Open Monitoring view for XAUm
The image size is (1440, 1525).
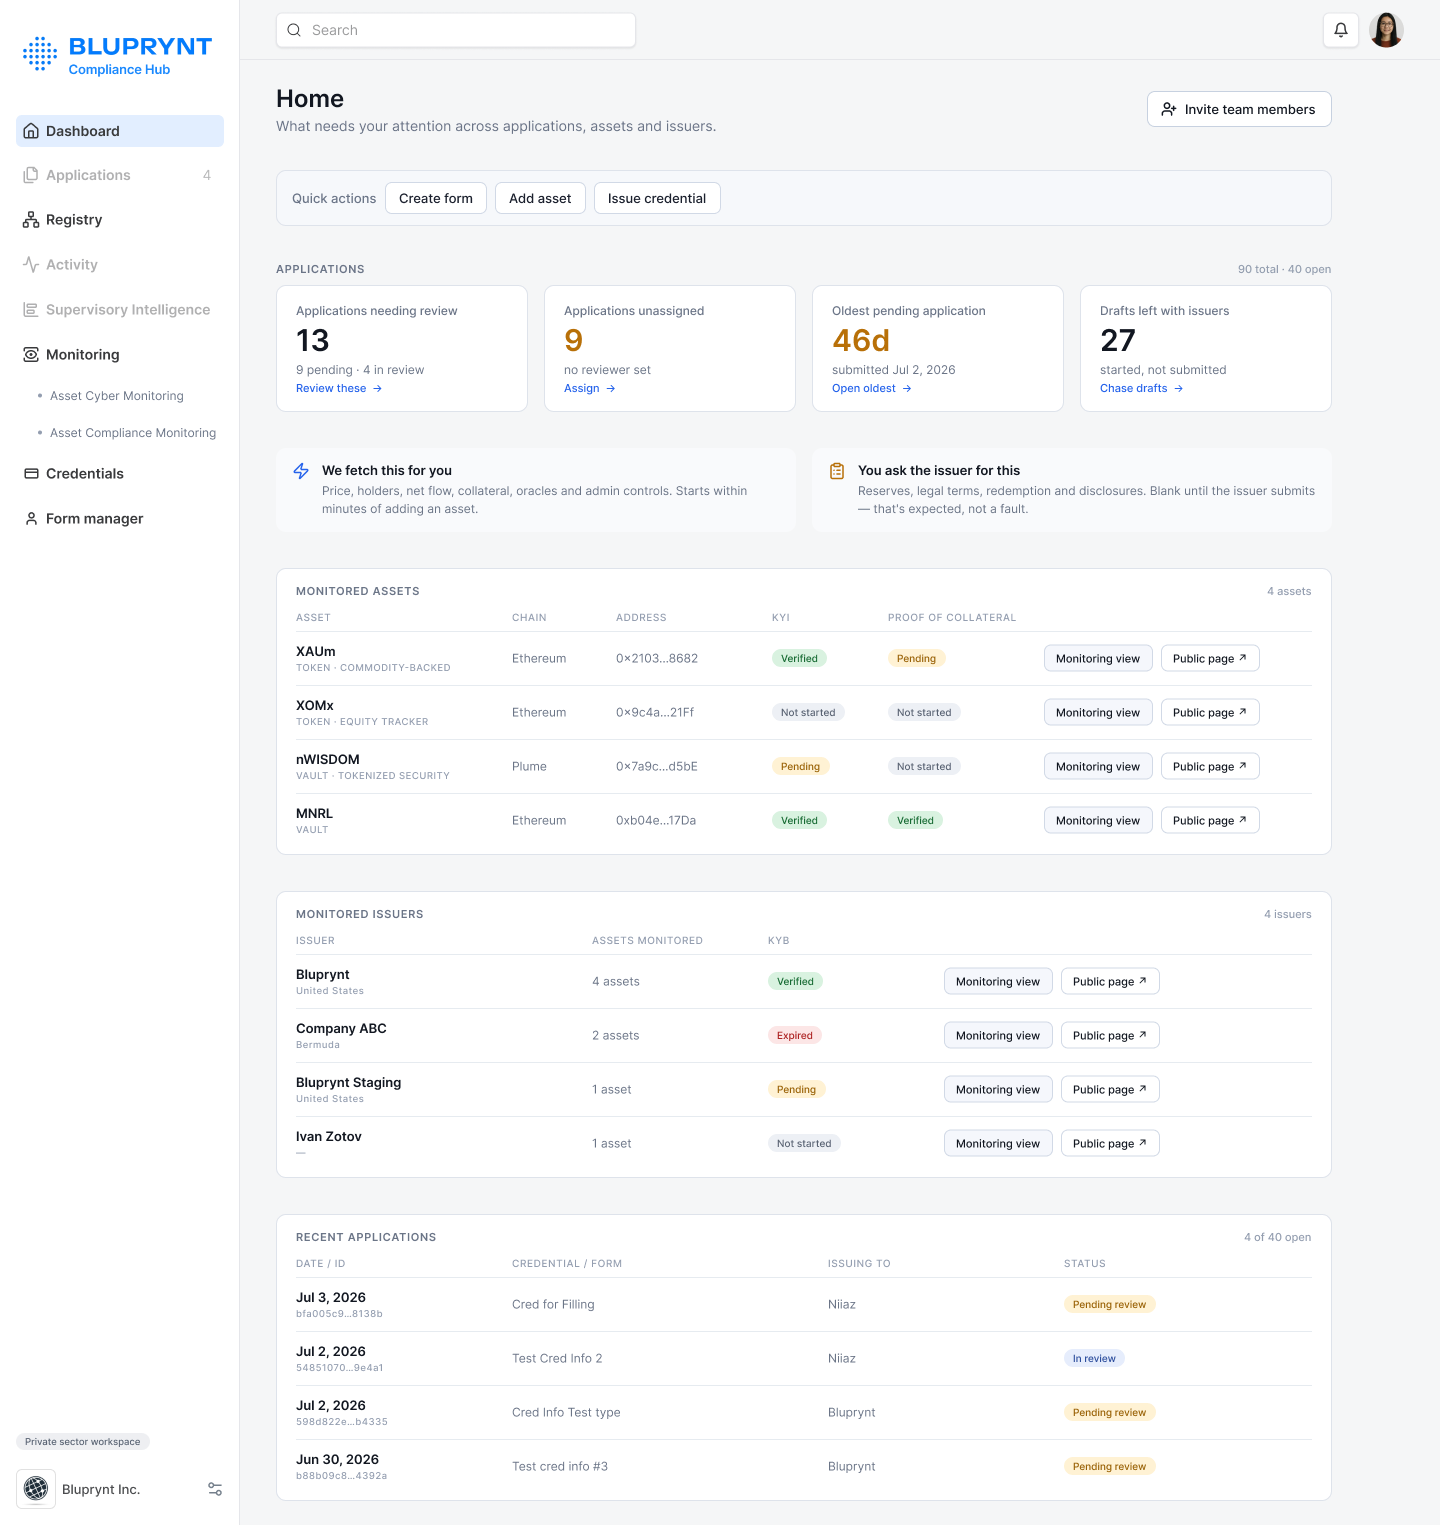coord(1098,658)
